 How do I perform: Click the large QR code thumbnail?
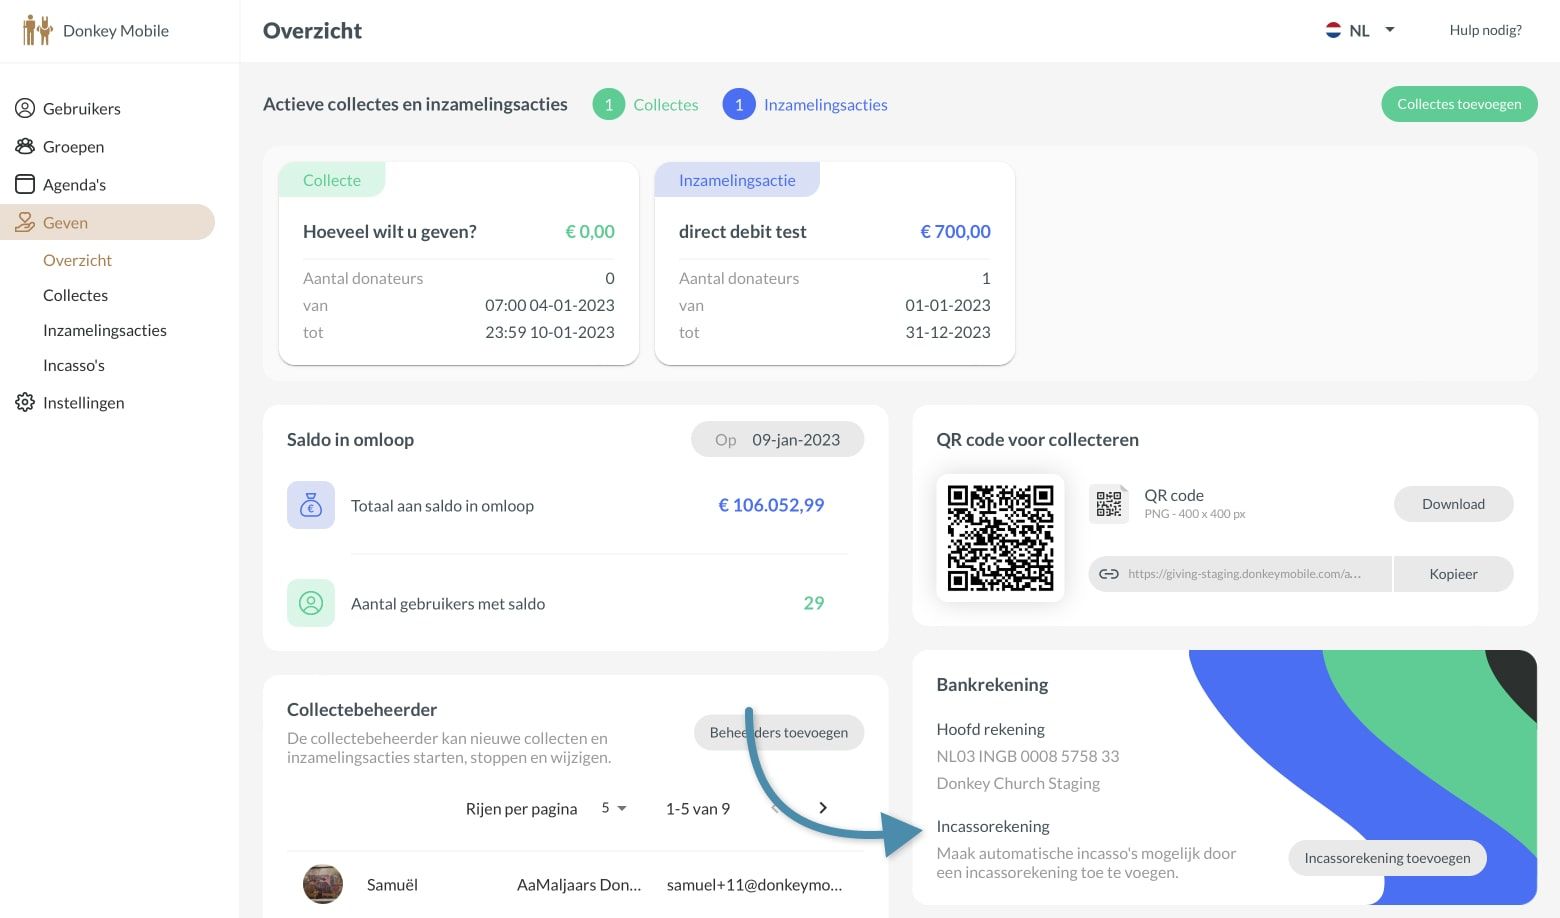pos(1000,538)
